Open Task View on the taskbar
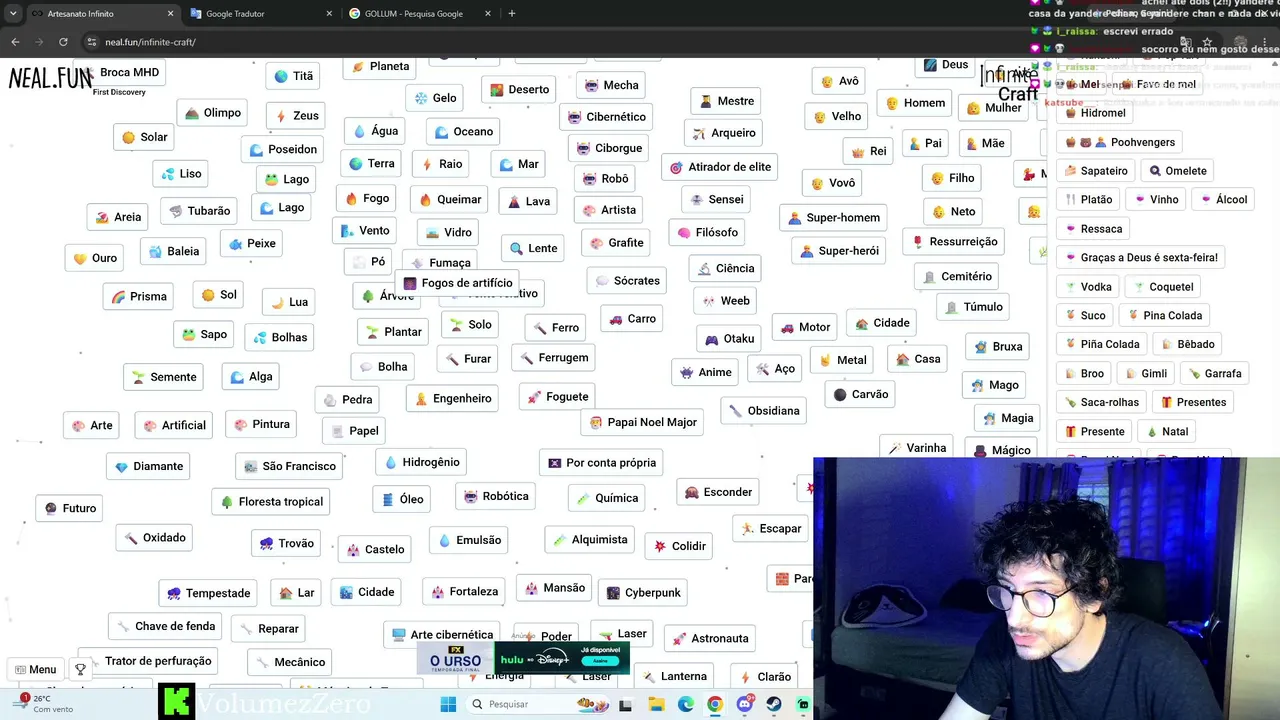This screenshot has width=1280, height=720. pos(626,704)
